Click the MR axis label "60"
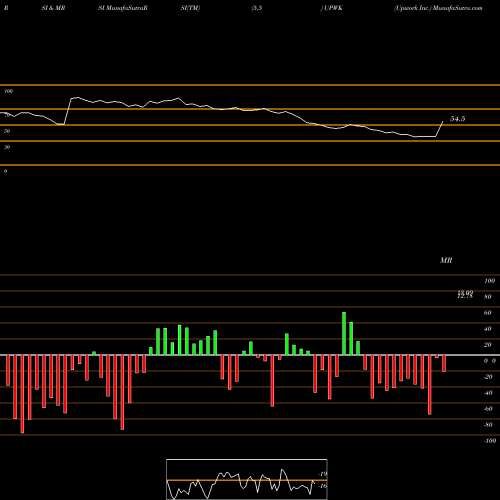This screenshot has height=500, width=500. pyautogui.click(x=487, y=313)
